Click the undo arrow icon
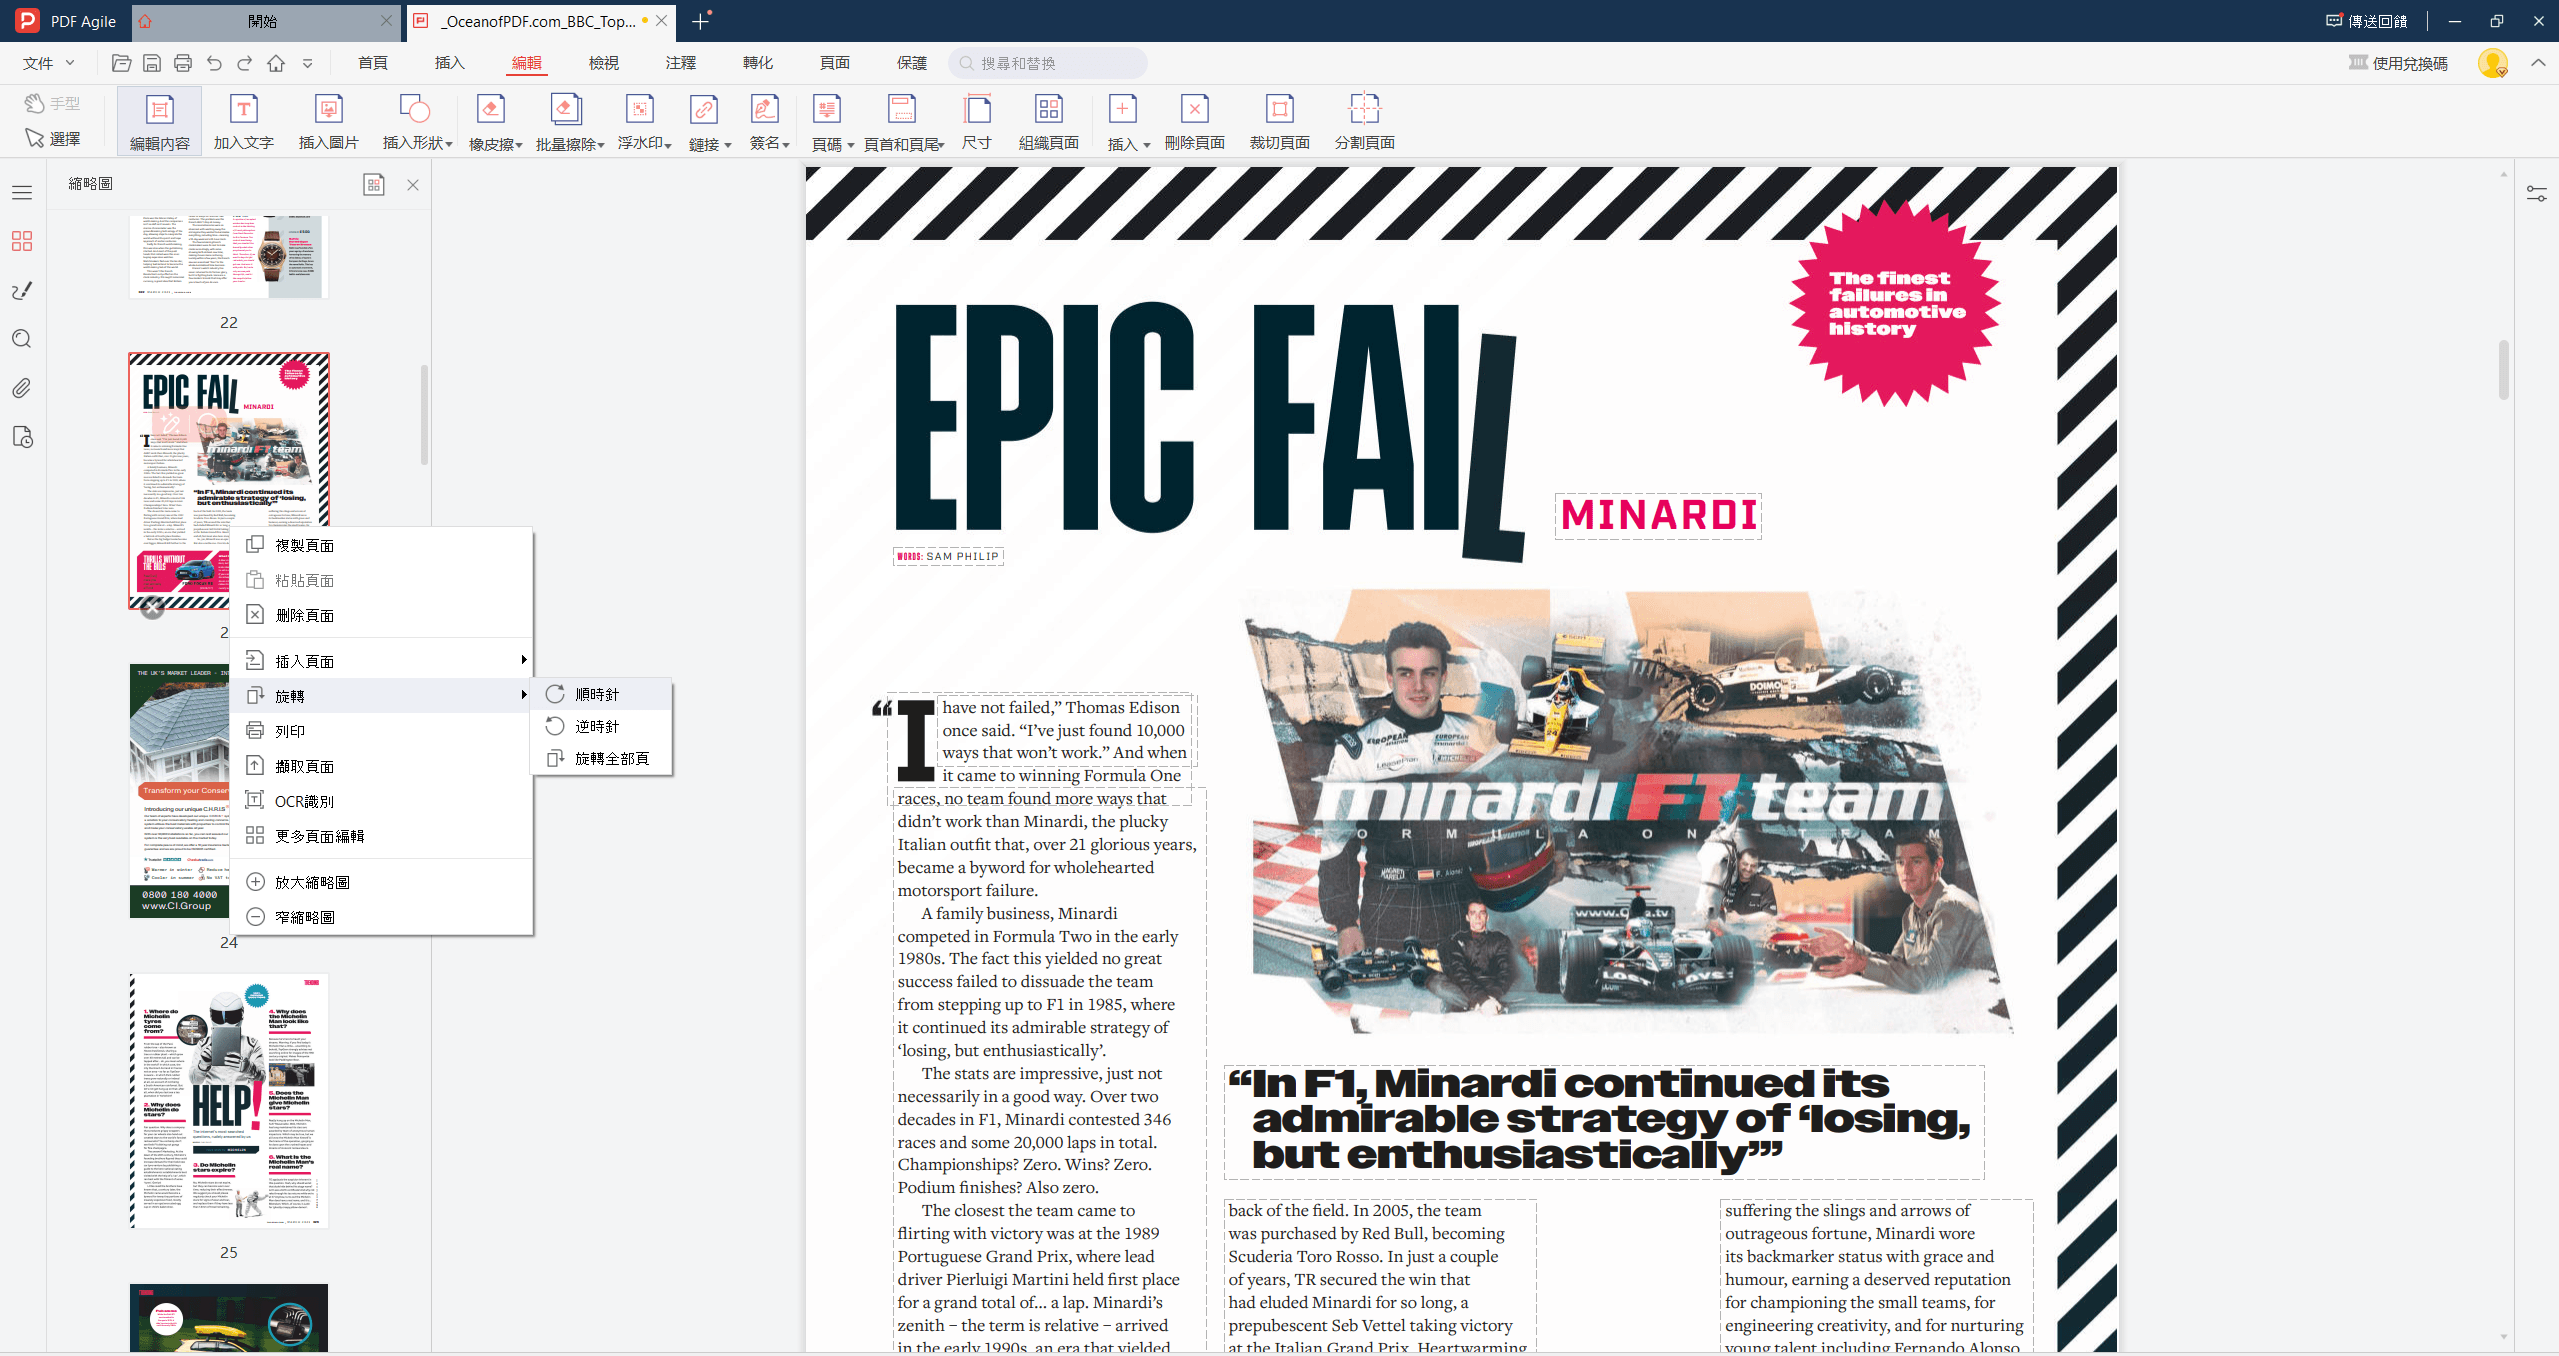The height and width of the screenshot is (1356, 2559). 214,63
